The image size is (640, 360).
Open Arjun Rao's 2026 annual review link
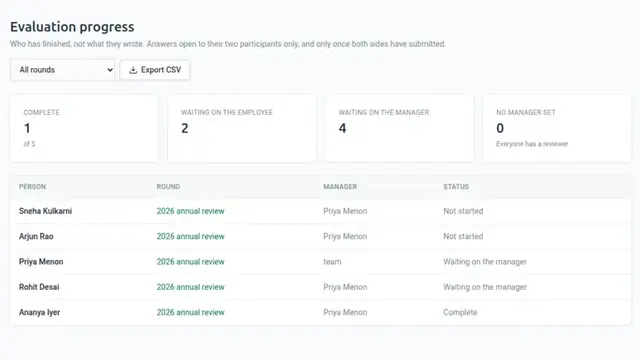pyautogui.click(x=191, y=236)
